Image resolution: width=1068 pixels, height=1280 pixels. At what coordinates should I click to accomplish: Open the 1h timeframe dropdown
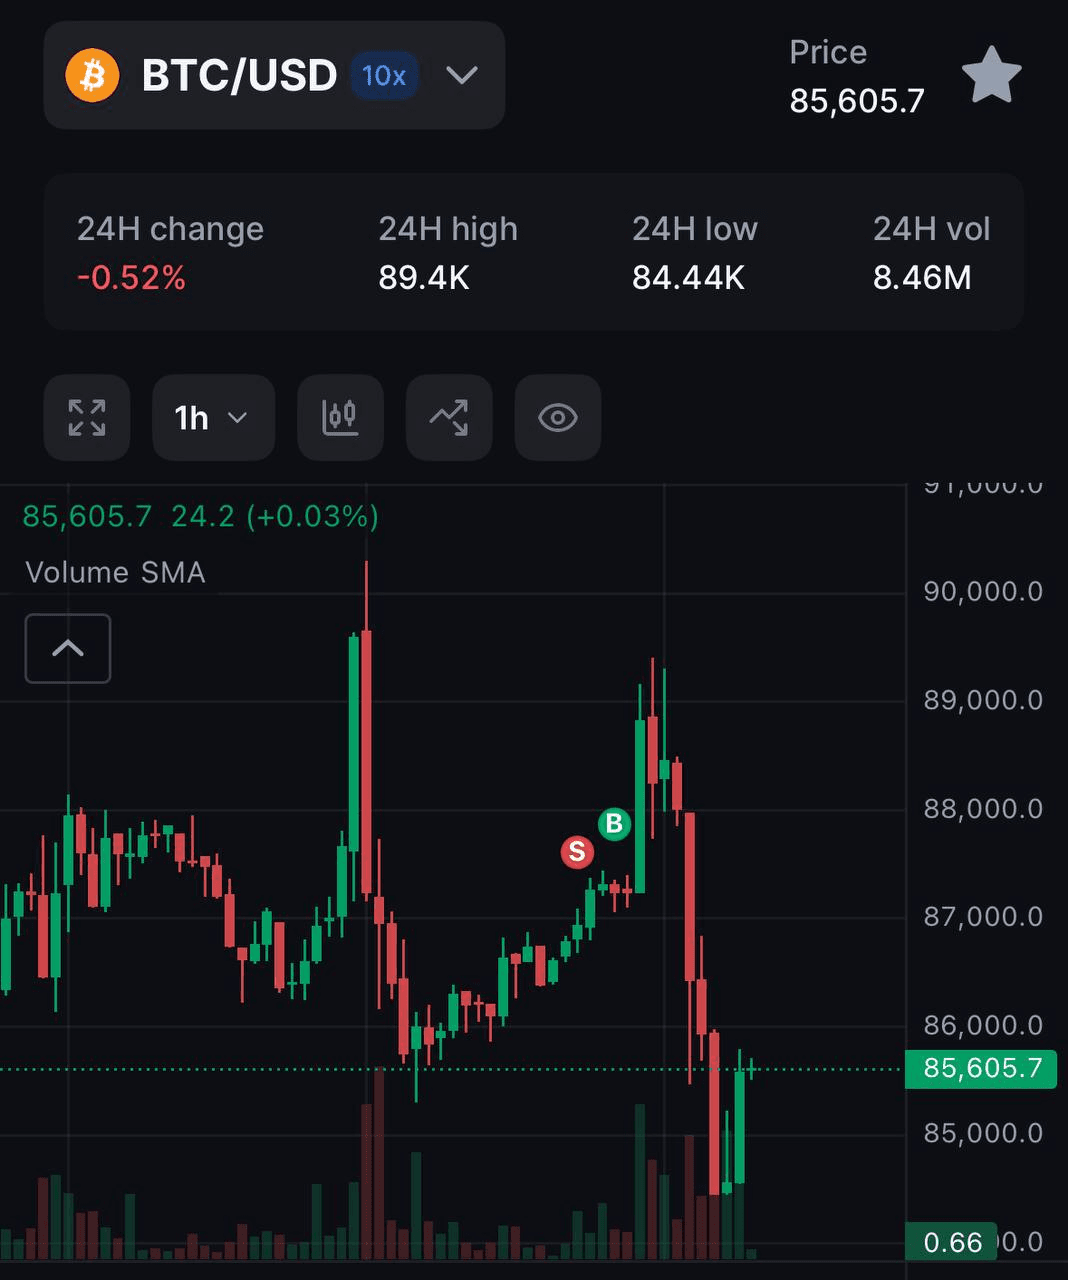(212, 418)
